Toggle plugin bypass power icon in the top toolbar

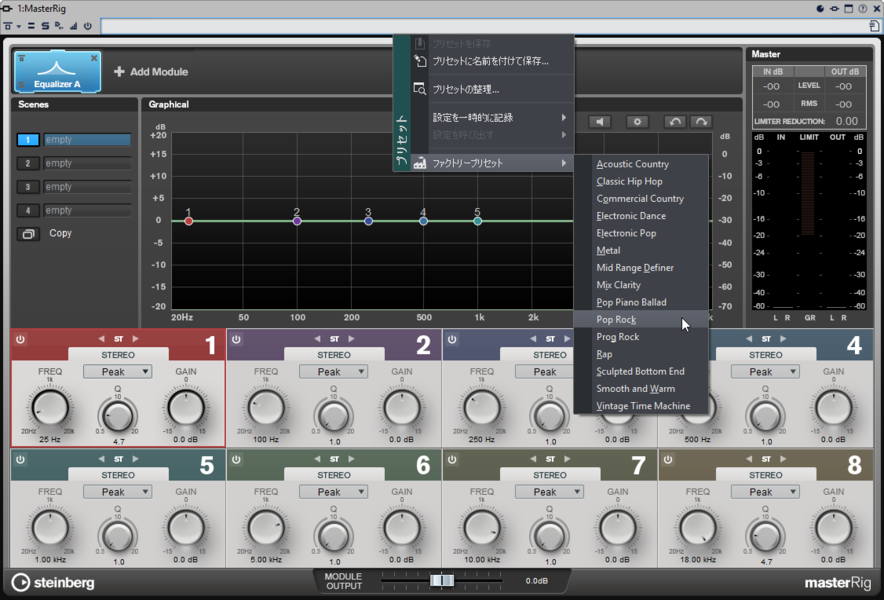tap(87, 26)
